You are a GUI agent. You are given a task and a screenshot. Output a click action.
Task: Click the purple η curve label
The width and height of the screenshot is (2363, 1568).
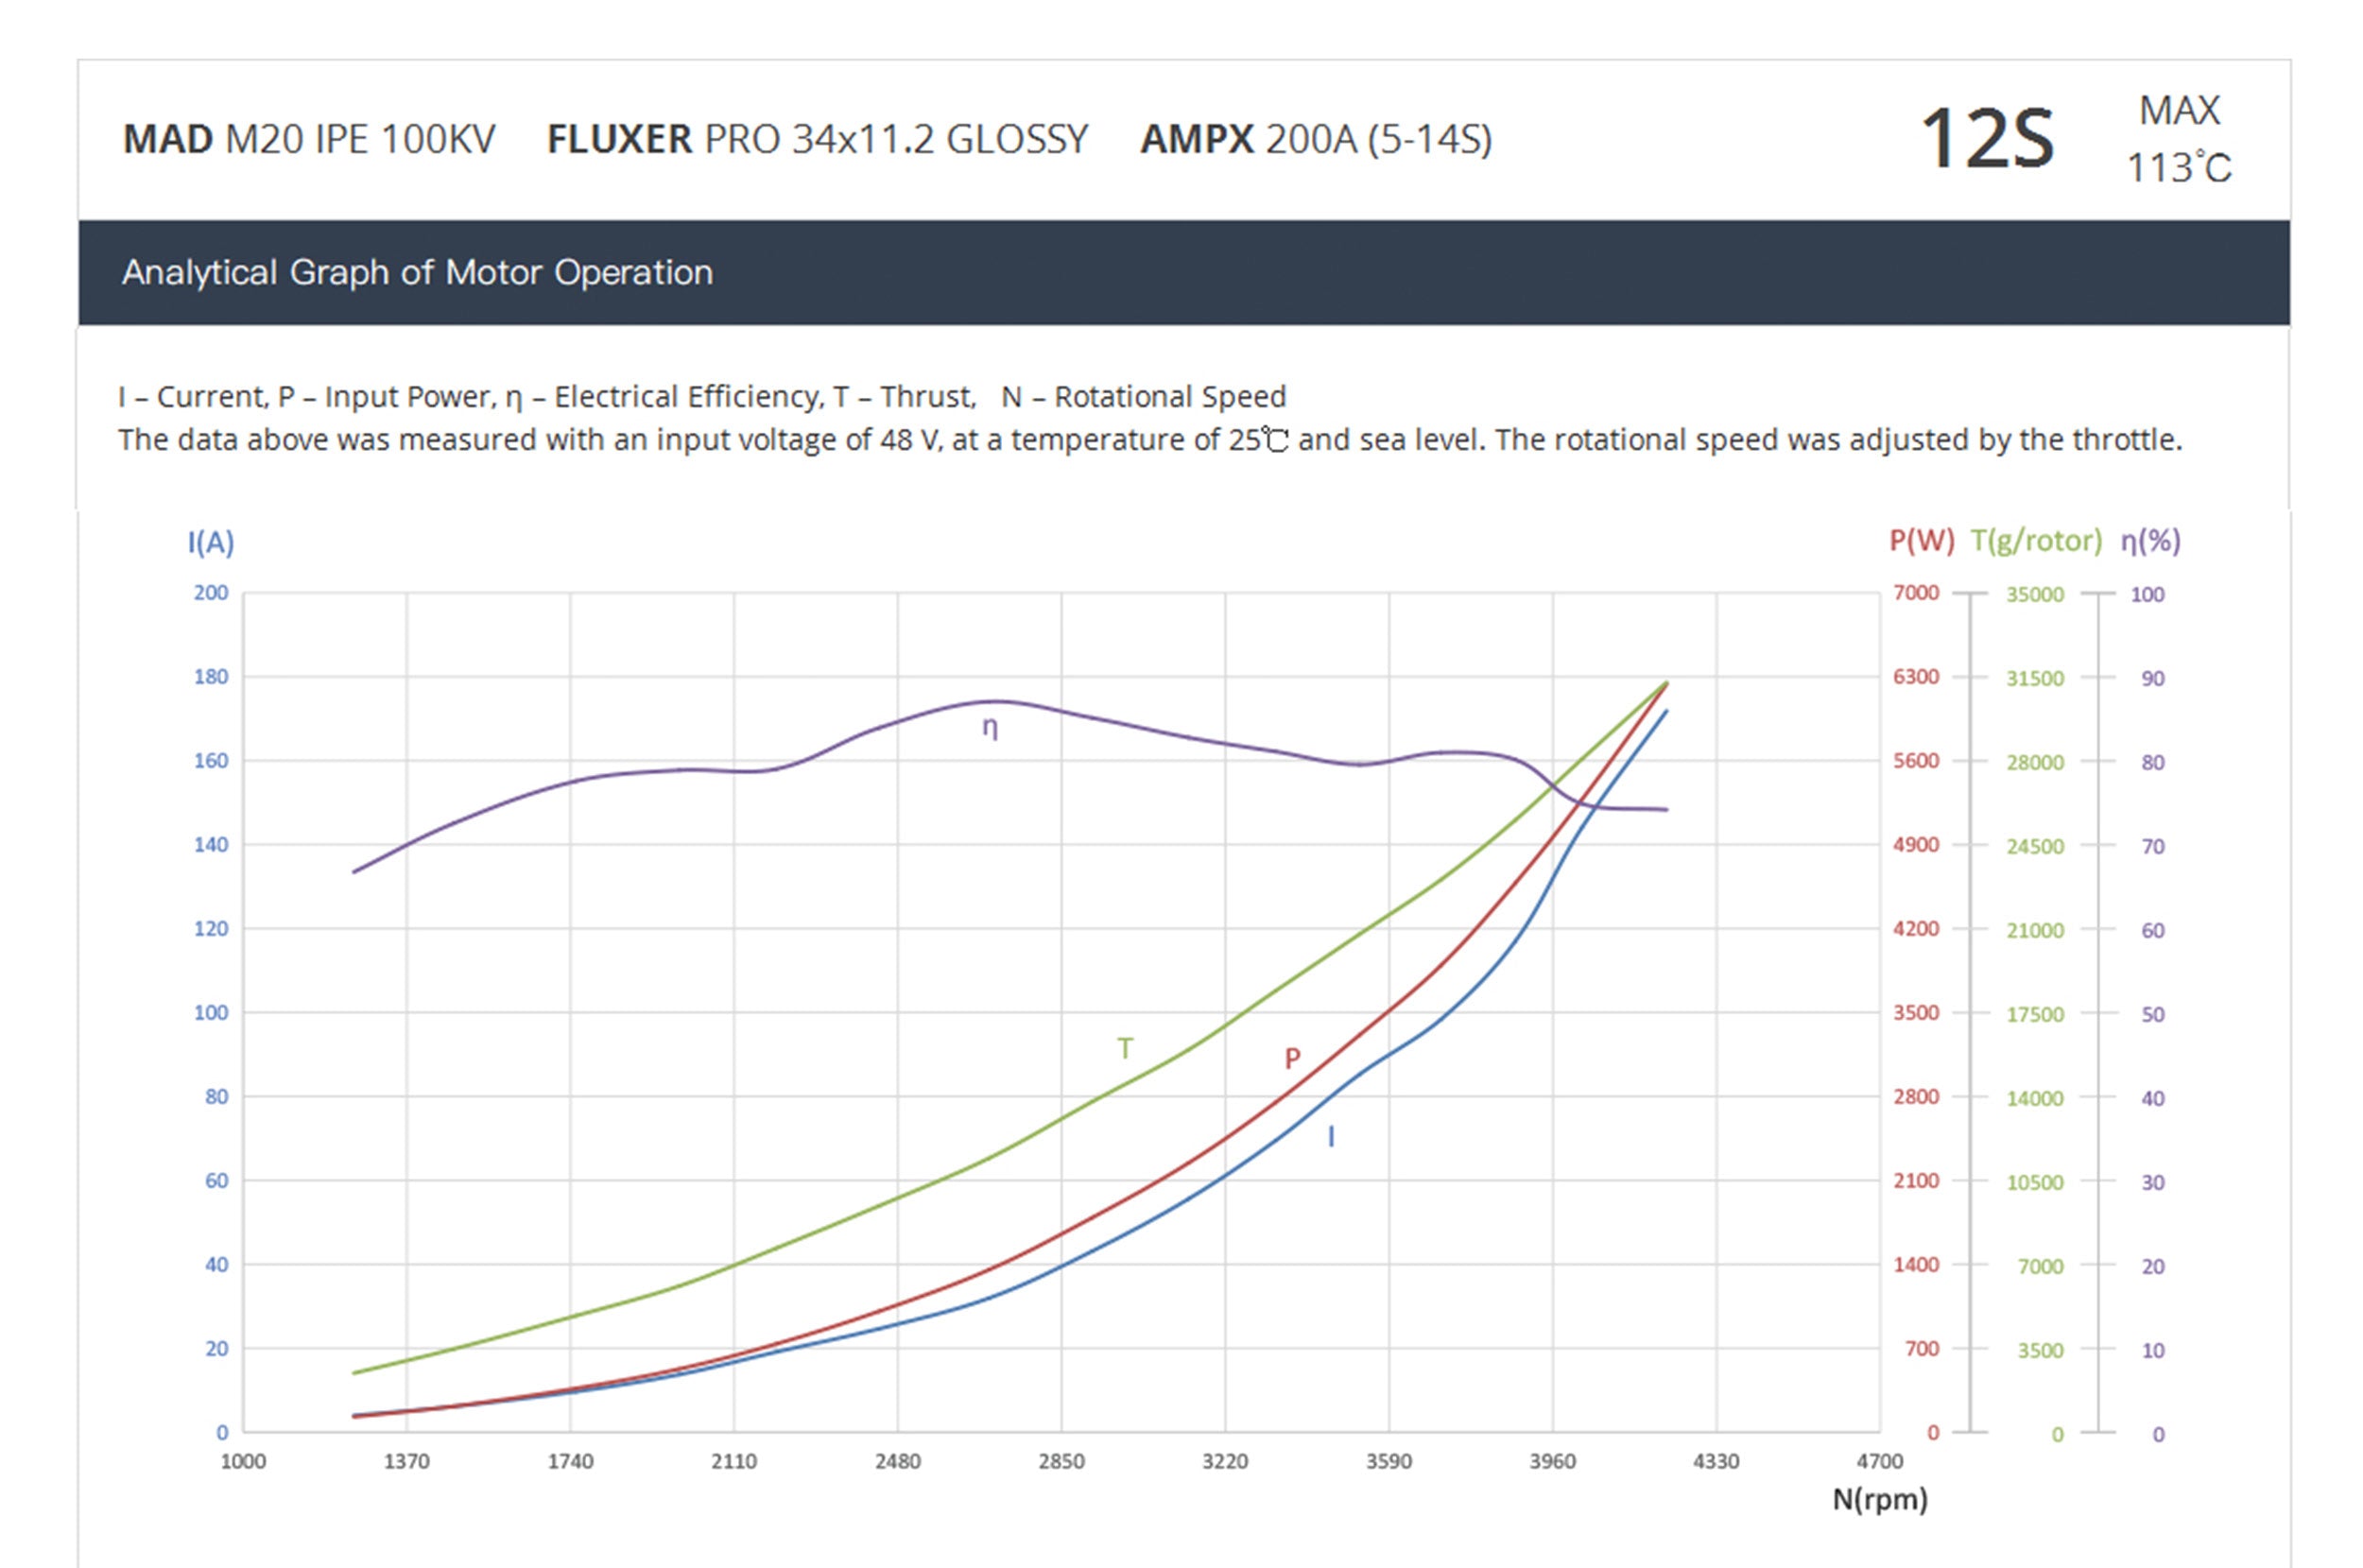point(989,727)
